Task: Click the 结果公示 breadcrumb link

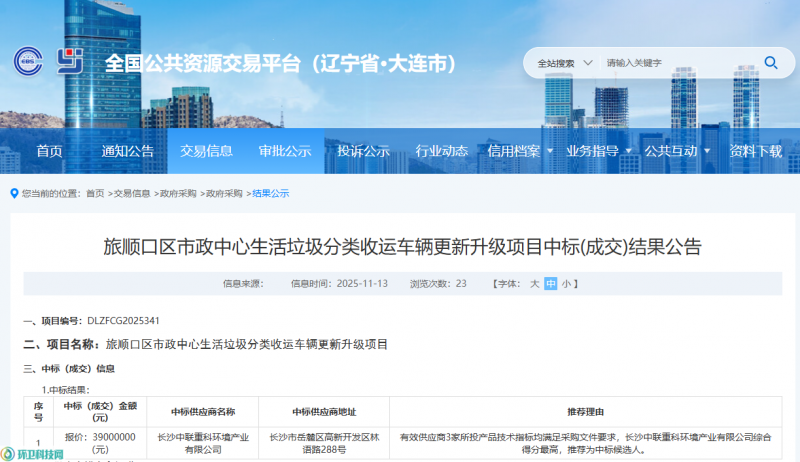Action: click(270, 193)
